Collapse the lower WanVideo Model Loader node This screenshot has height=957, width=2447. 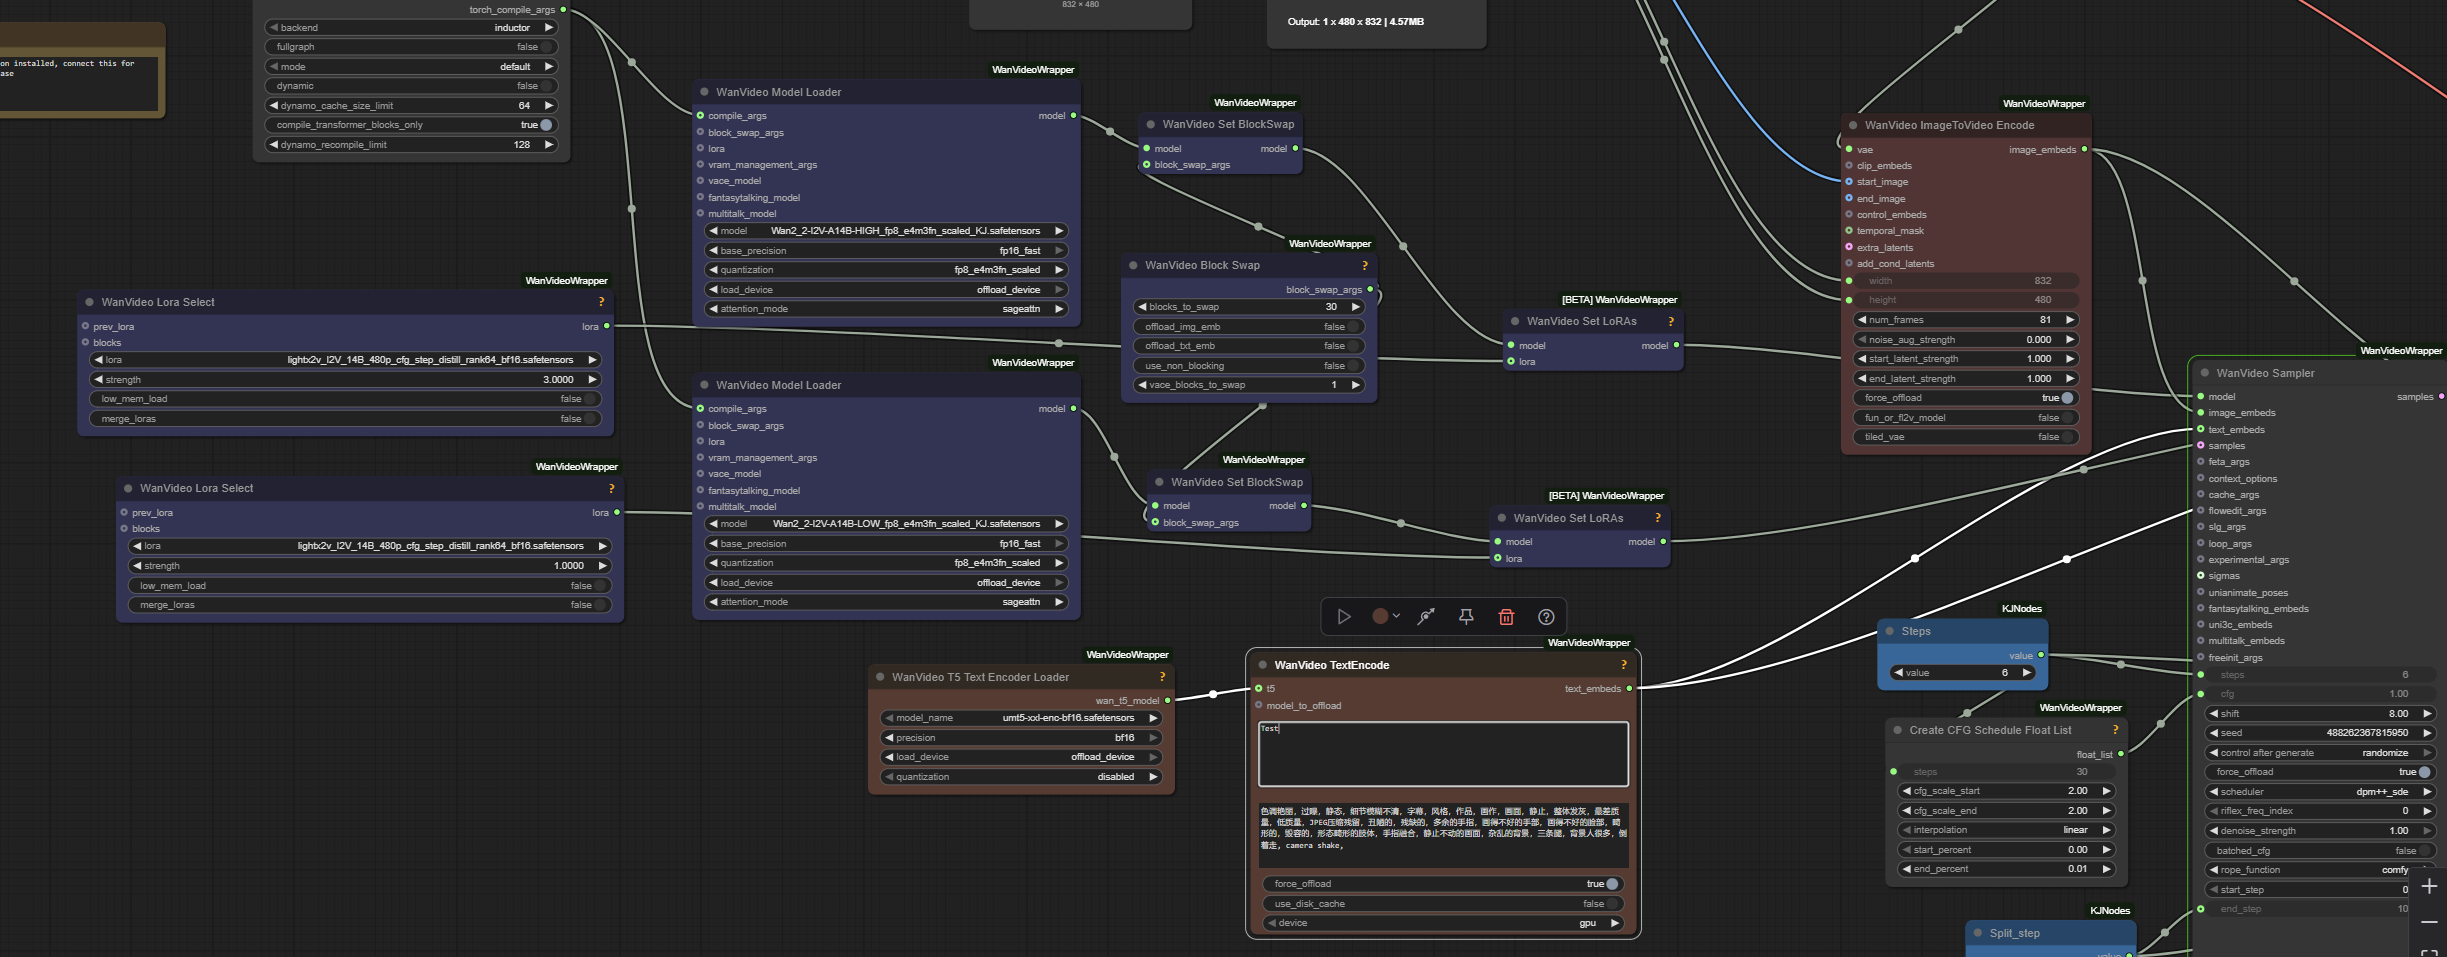point(704,385)
